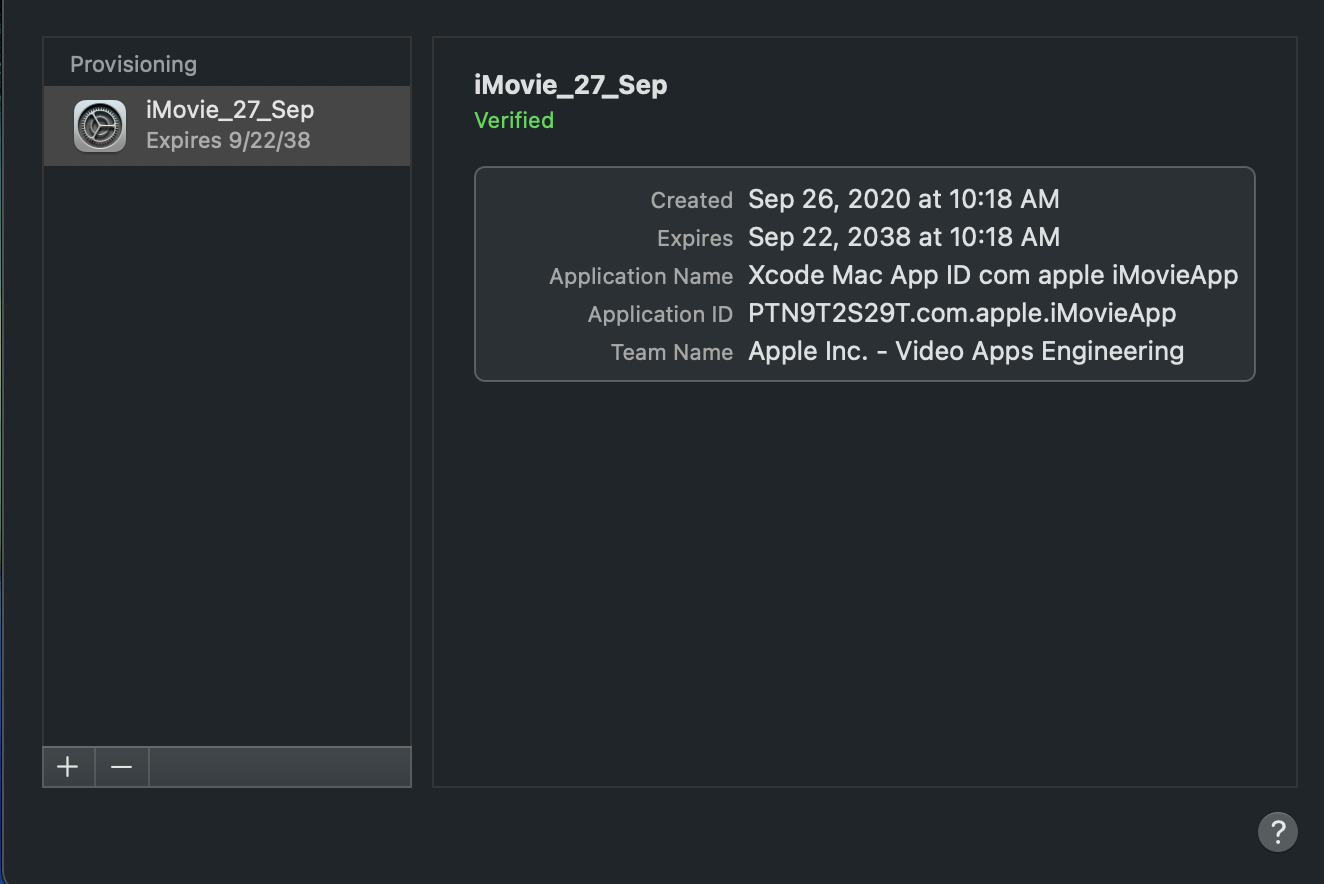Click the Expires field label in details
Screen dimensions: 1324x884
tap(694, 238)
